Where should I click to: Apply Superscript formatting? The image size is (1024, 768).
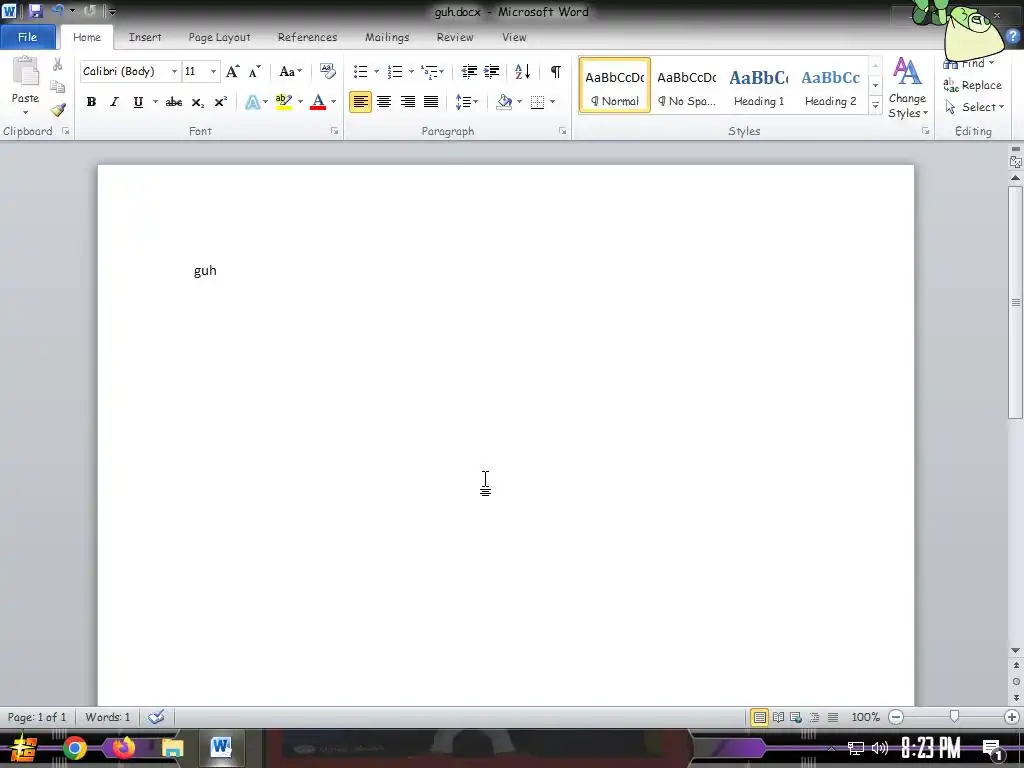coord(221,102)
